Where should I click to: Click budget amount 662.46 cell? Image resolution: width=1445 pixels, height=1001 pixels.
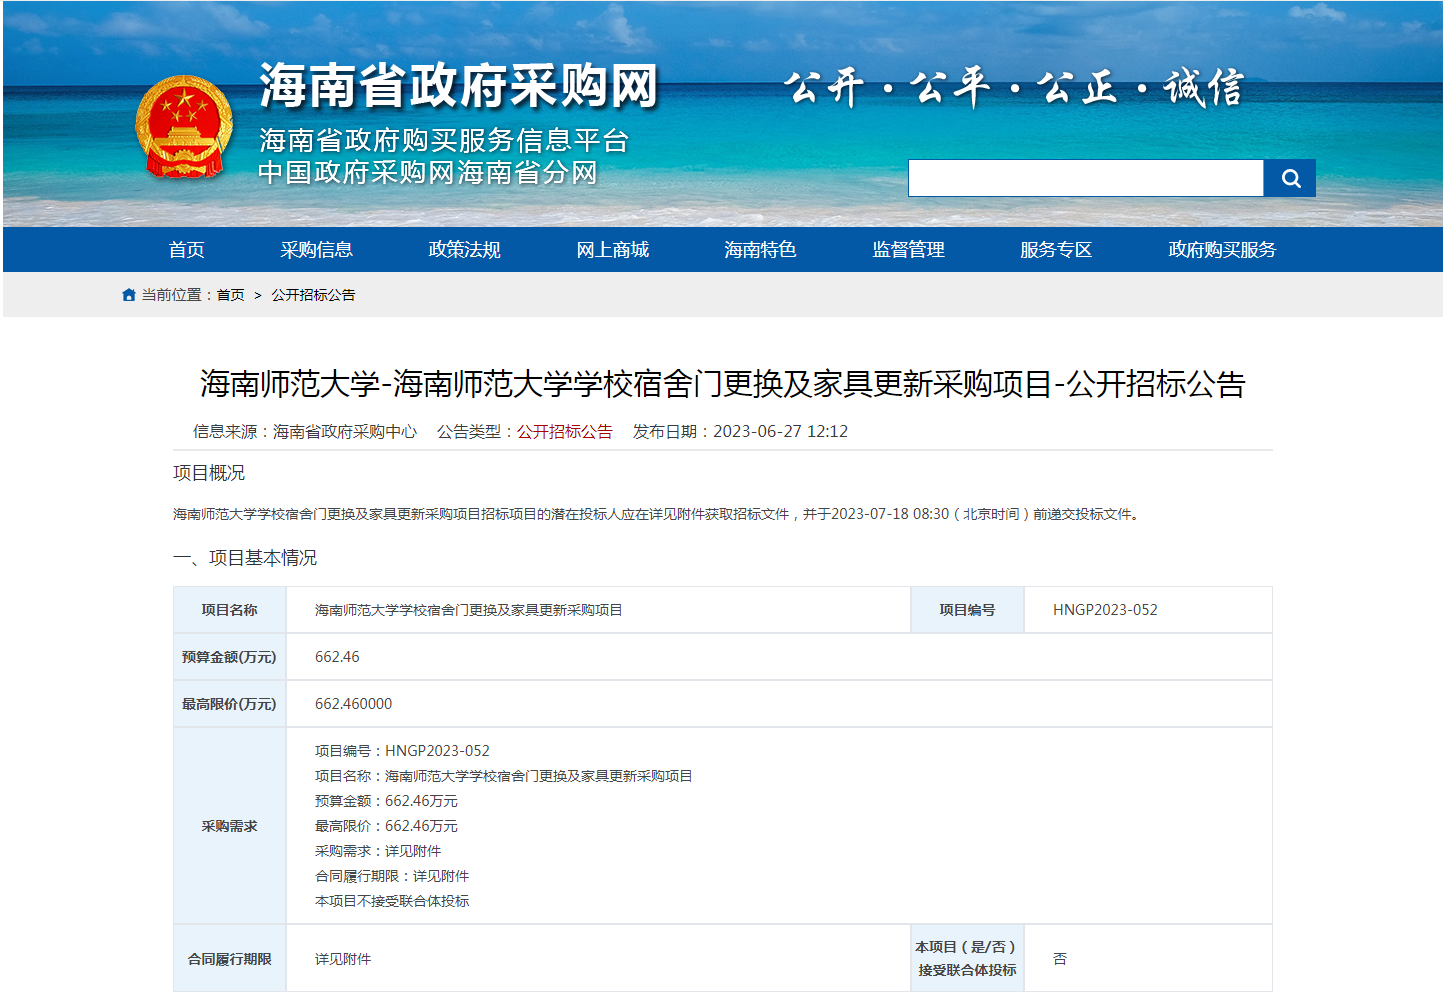[779, 657]
